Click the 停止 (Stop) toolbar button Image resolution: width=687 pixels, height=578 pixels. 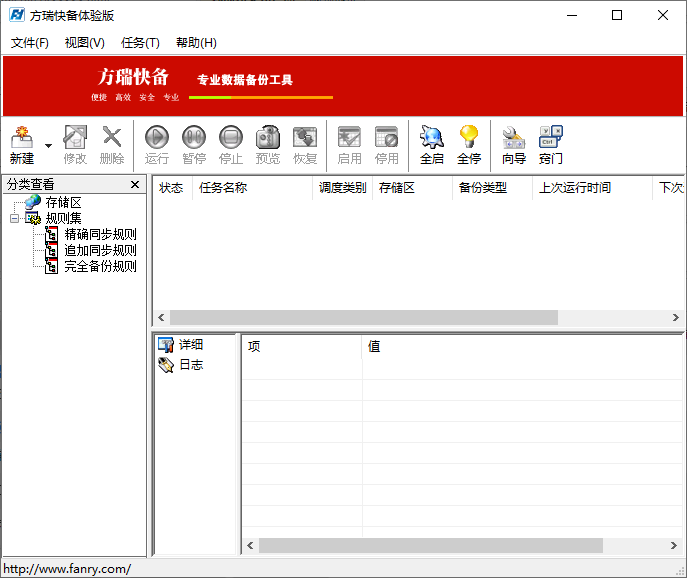click(x=231, y=145)
